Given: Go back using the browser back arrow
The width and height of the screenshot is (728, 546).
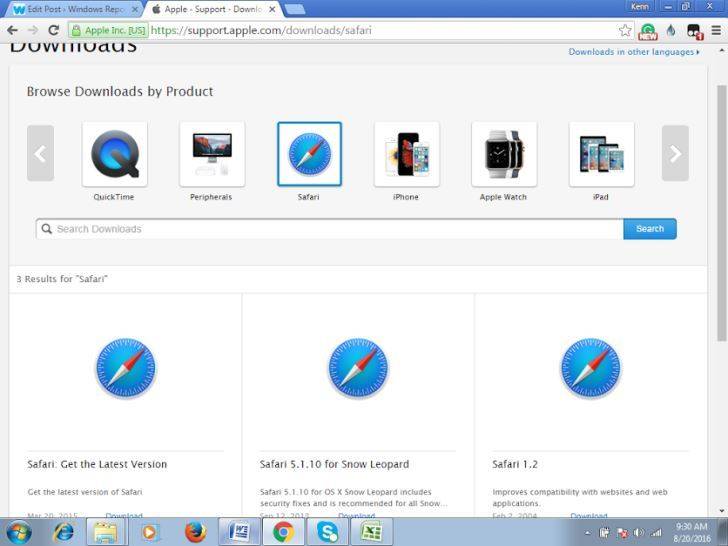Looking at the screenshot, I should point(13,30).
